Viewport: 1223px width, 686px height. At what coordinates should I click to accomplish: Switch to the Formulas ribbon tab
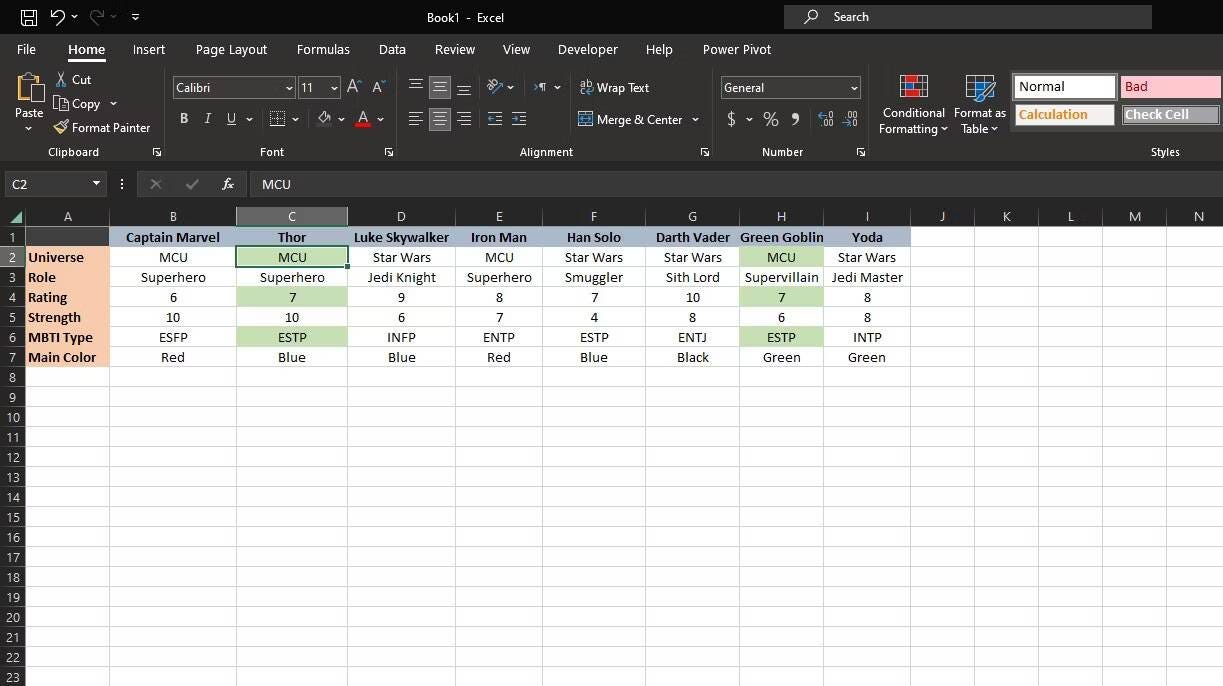[323, 49]
